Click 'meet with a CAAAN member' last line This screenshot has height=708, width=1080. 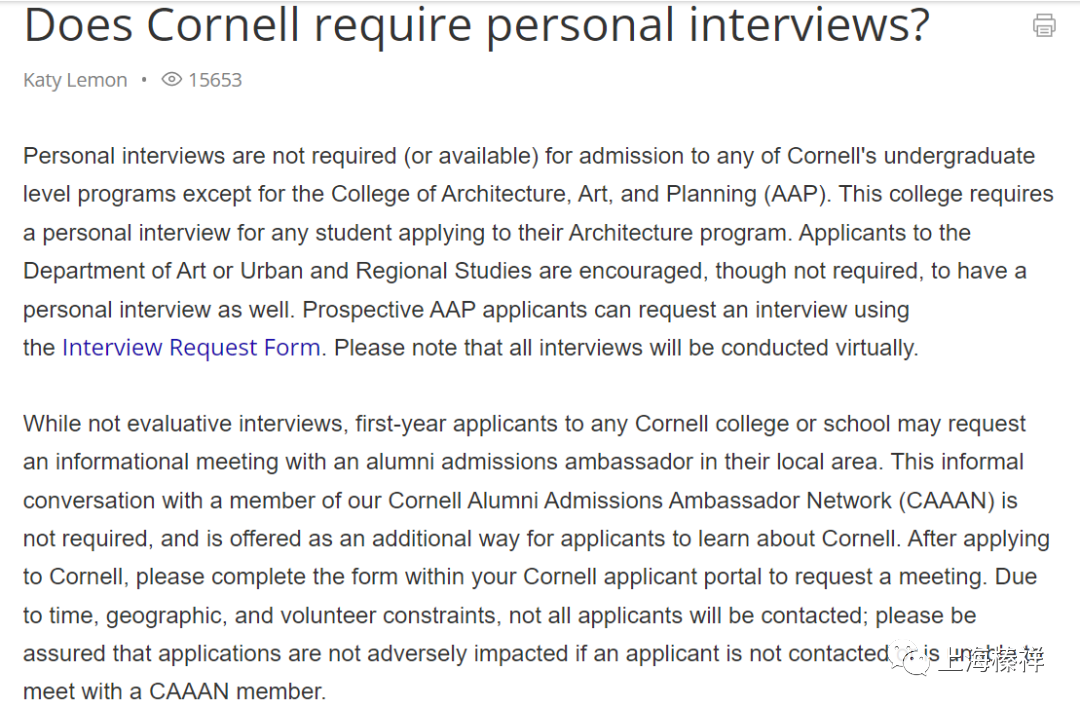click(x=173, y=691)
